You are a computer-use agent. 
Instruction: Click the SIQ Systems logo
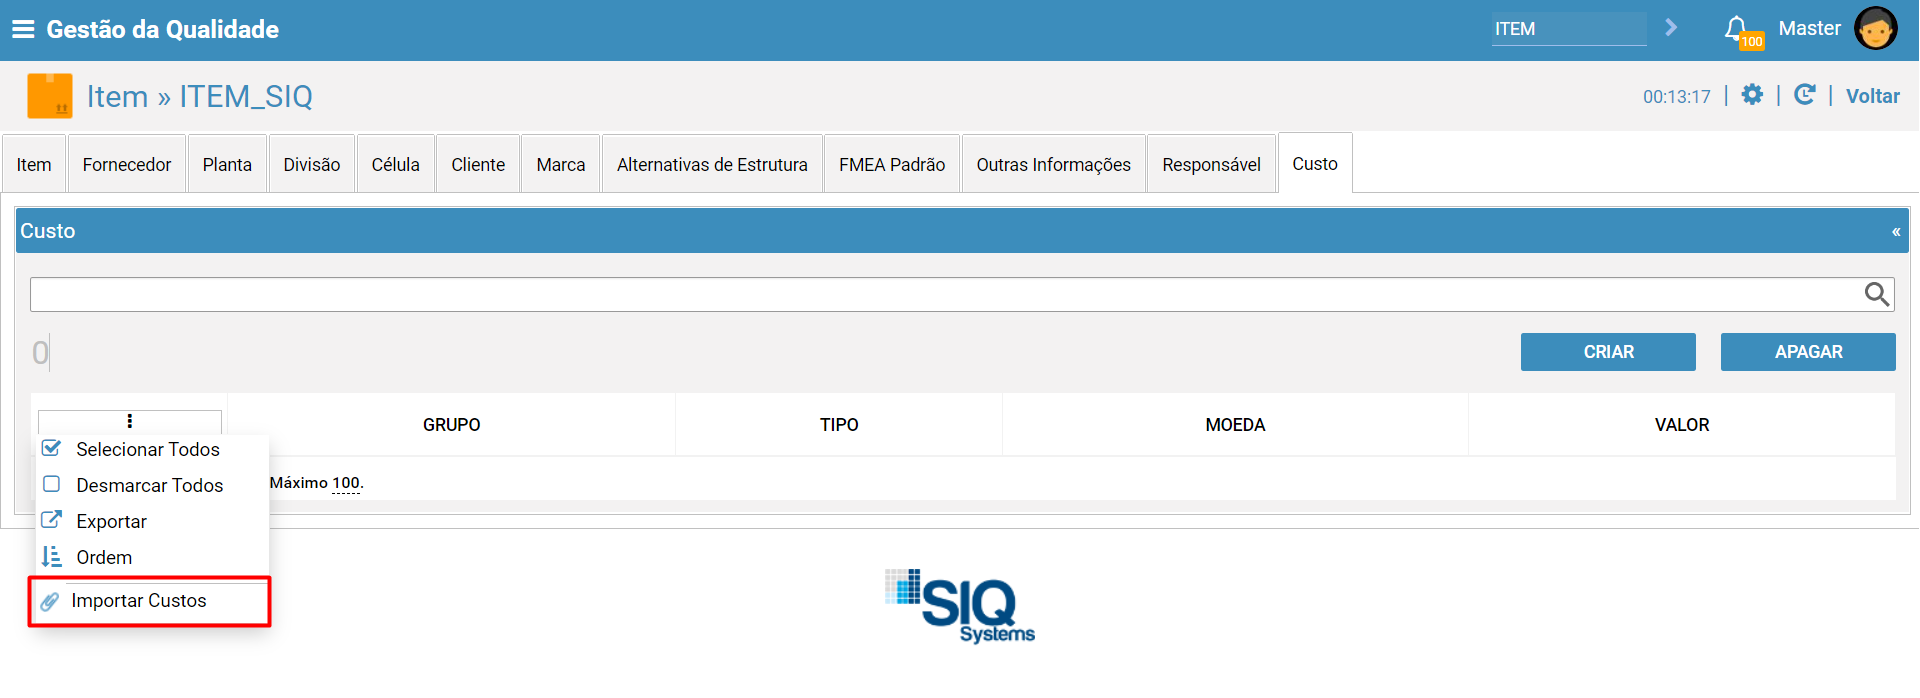coord(960,606)
